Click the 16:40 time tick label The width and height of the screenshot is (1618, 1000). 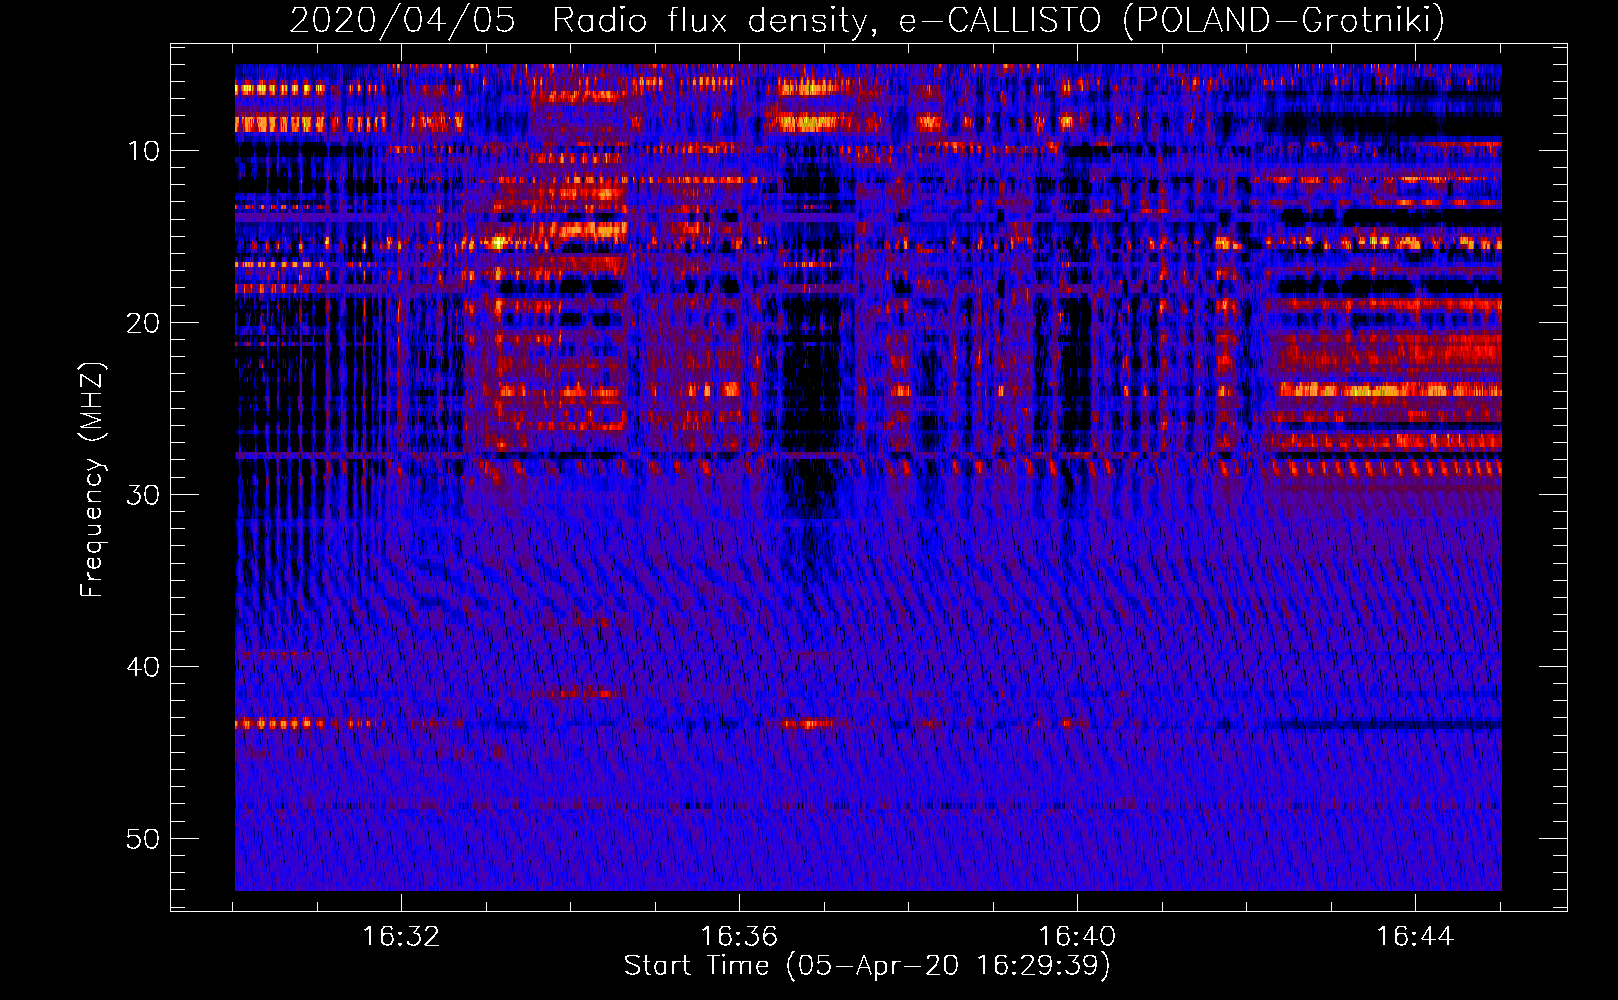point(1077,937)
